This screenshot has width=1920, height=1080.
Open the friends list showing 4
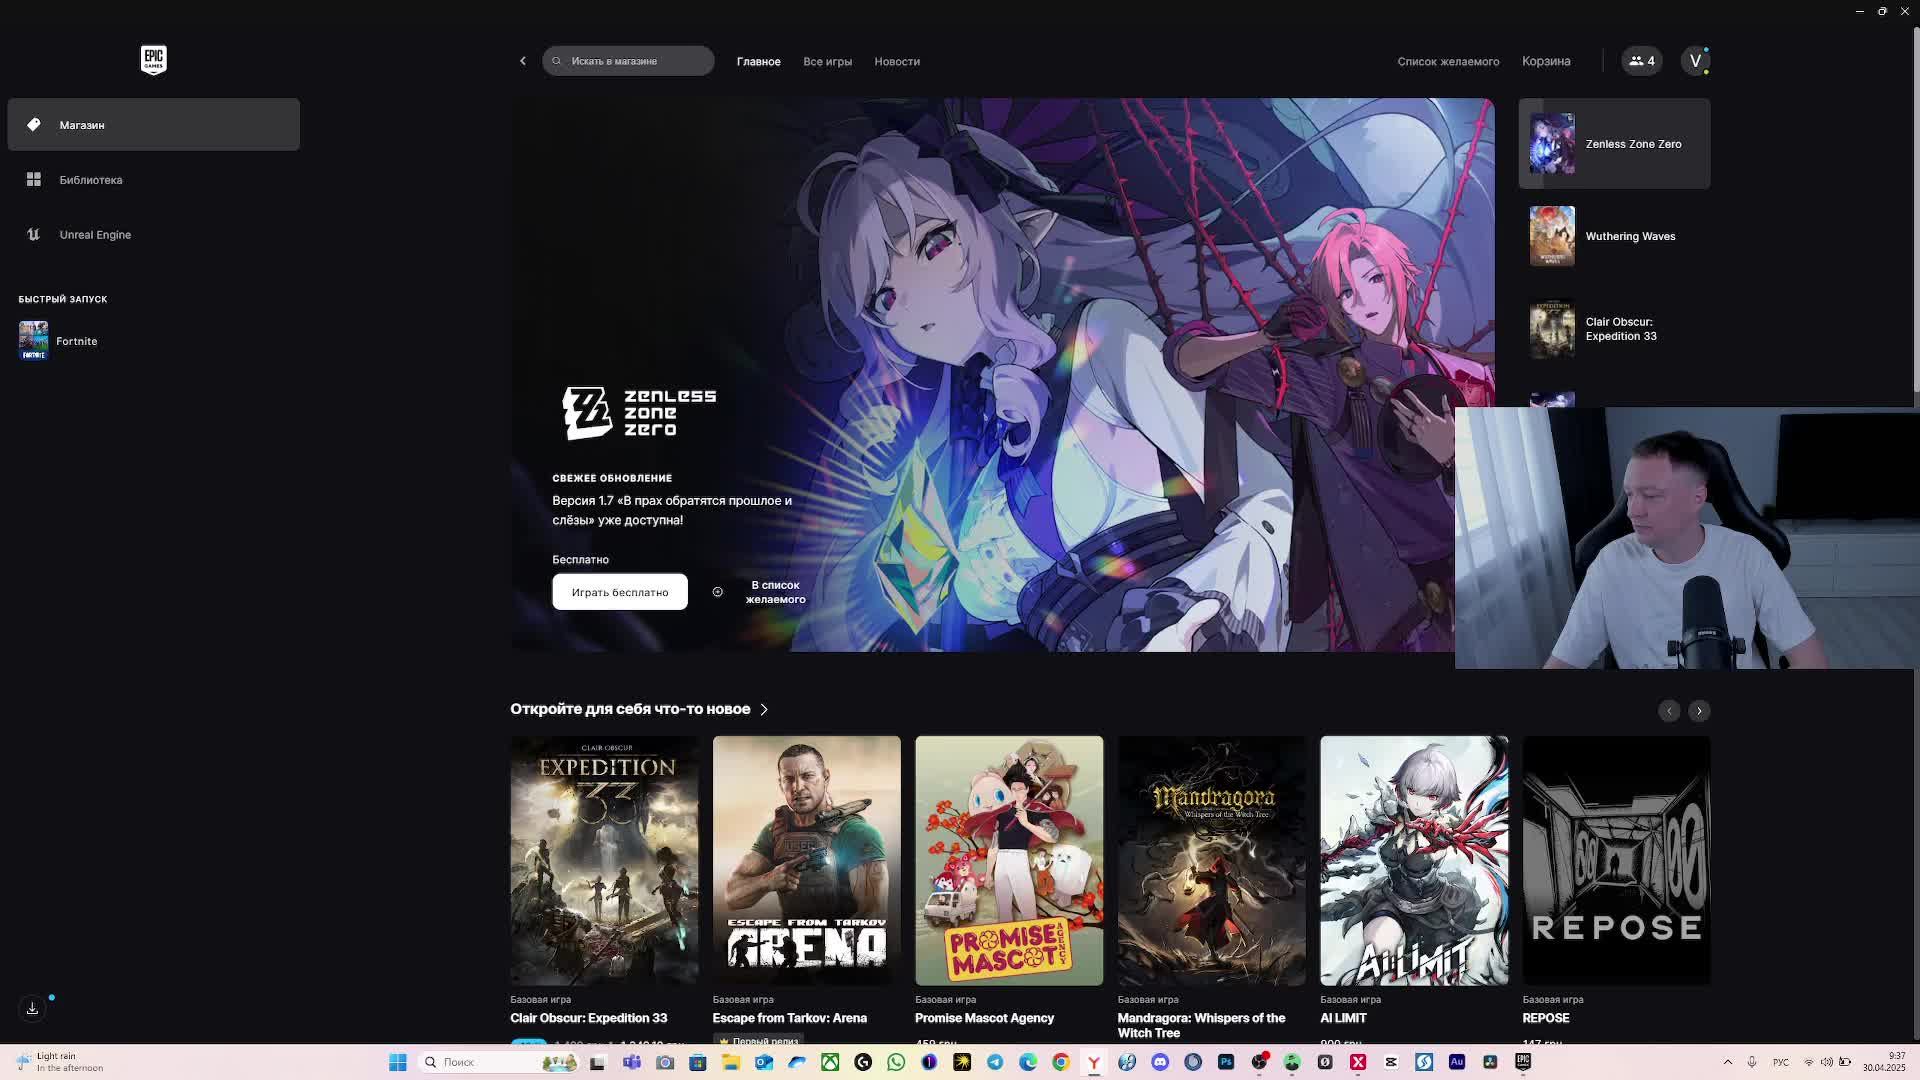coord(1641,61)
